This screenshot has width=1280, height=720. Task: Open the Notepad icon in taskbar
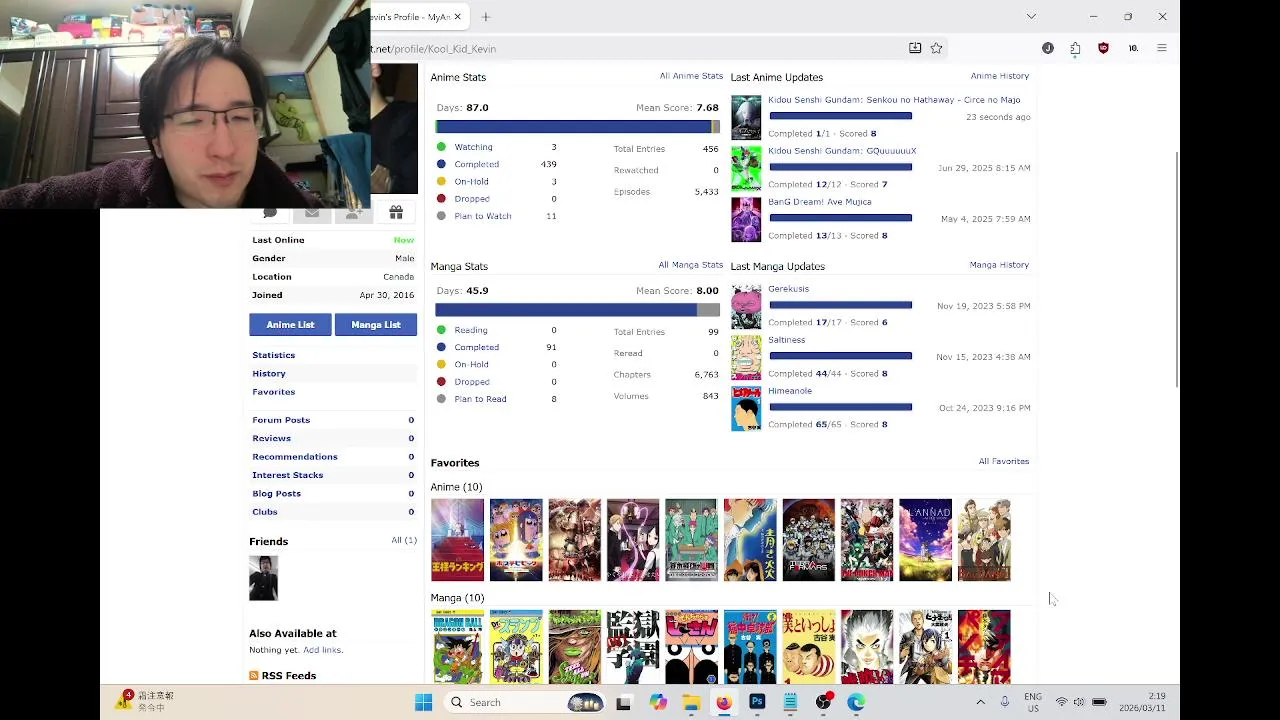click(790, 702)
